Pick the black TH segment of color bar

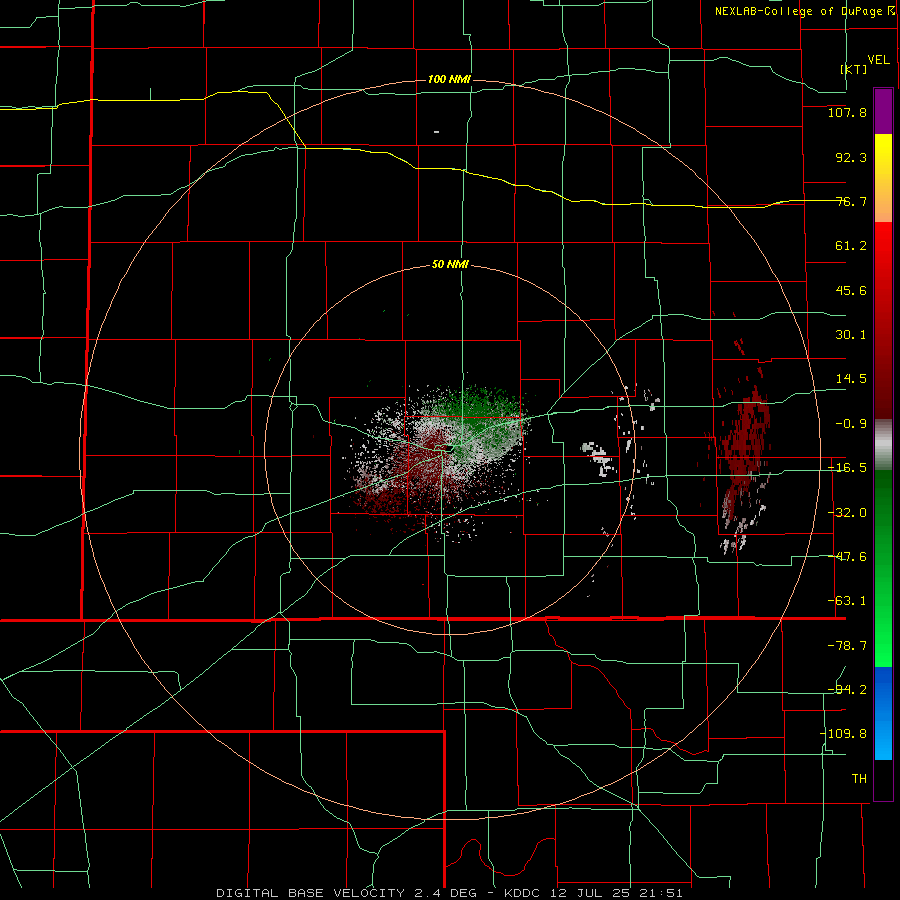point(883,779)
